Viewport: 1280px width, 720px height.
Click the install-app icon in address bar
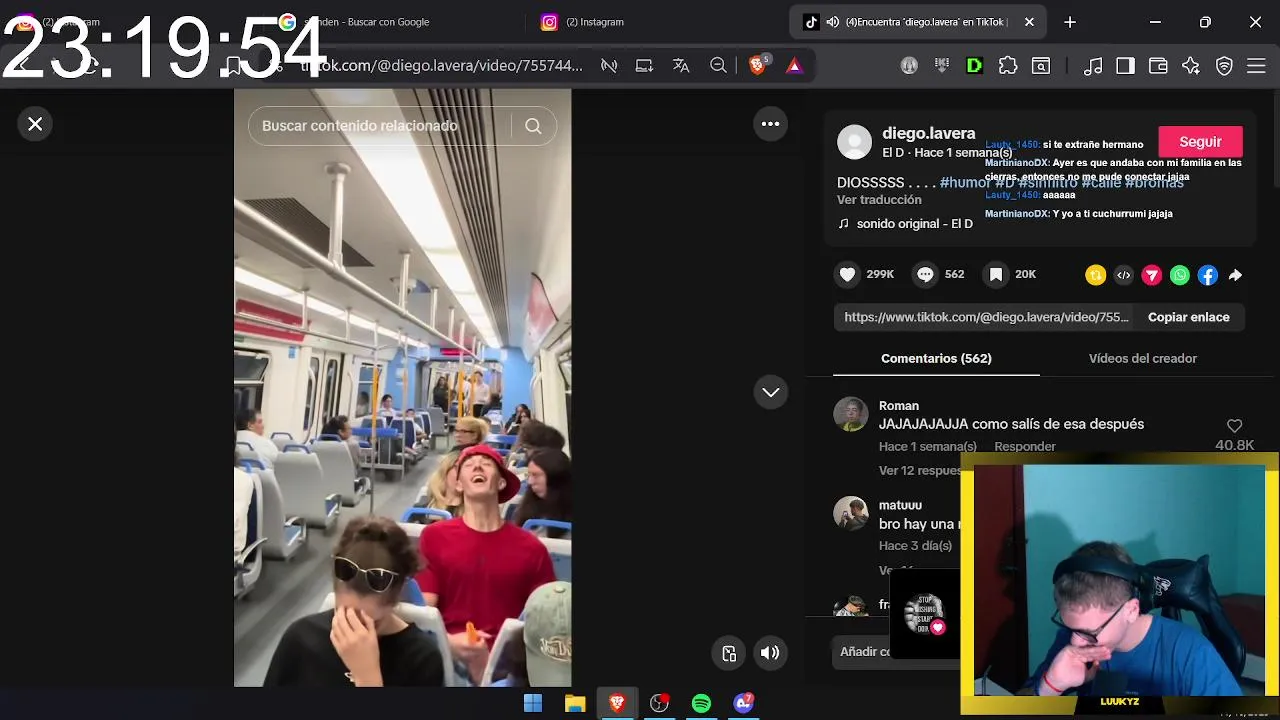pos(644,66)
